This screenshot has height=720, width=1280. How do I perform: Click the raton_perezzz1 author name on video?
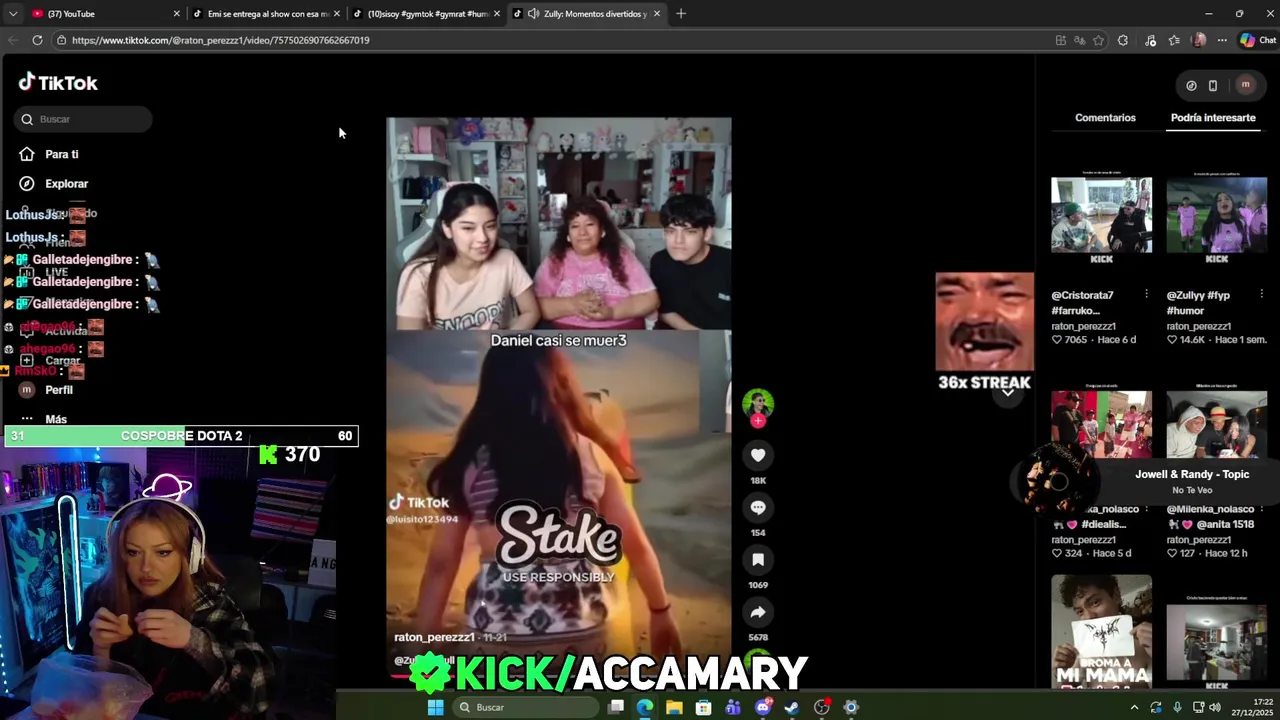pos(434,637)
